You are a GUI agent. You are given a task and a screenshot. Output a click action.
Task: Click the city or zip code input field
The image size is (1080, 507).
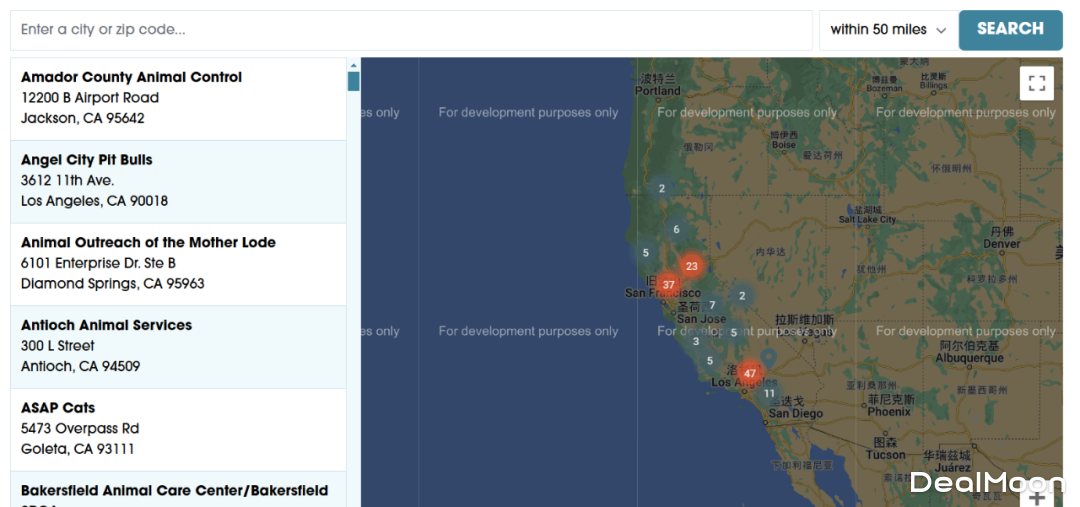411,30
